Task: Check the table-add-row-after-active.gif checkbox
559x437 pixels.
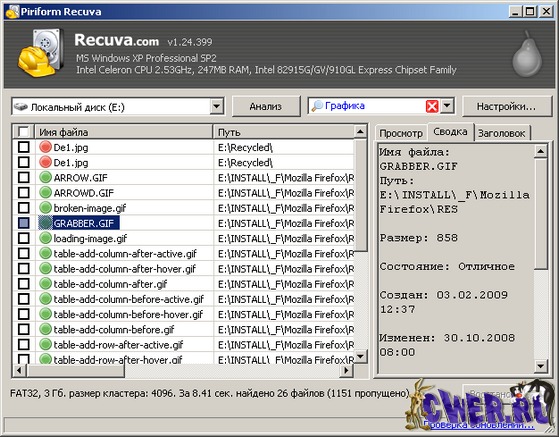Action: coord(24,344)
